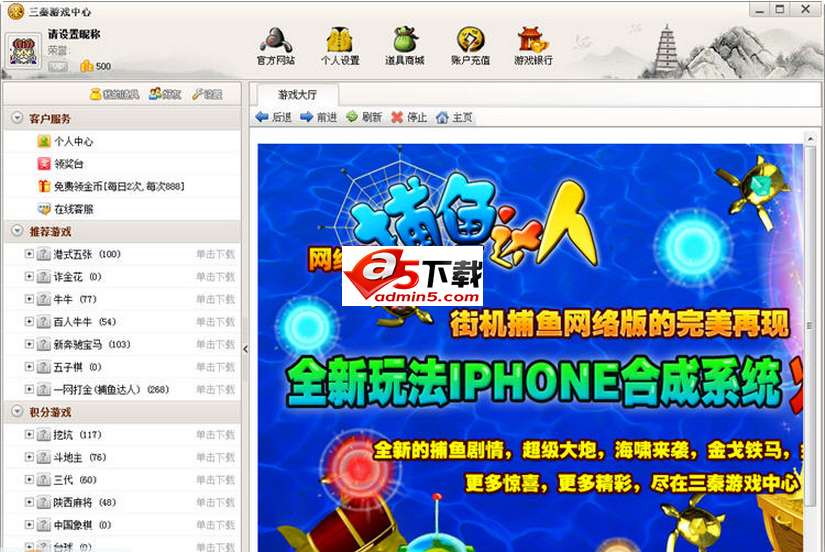Screen dimensions: 825x552
Task: Minimize the 三秦游戏中心 window
Action: tap(760, 9)
